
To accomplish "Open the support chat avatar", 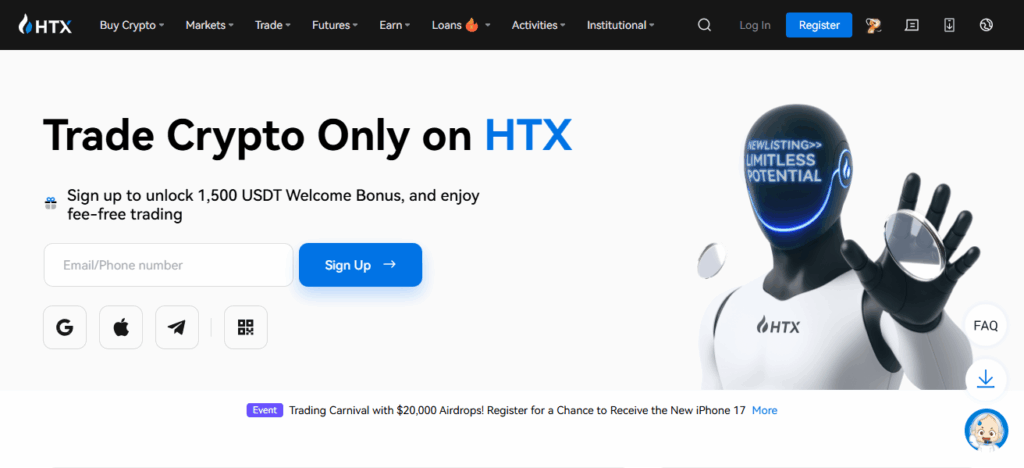I will click(x=985, y=429).
